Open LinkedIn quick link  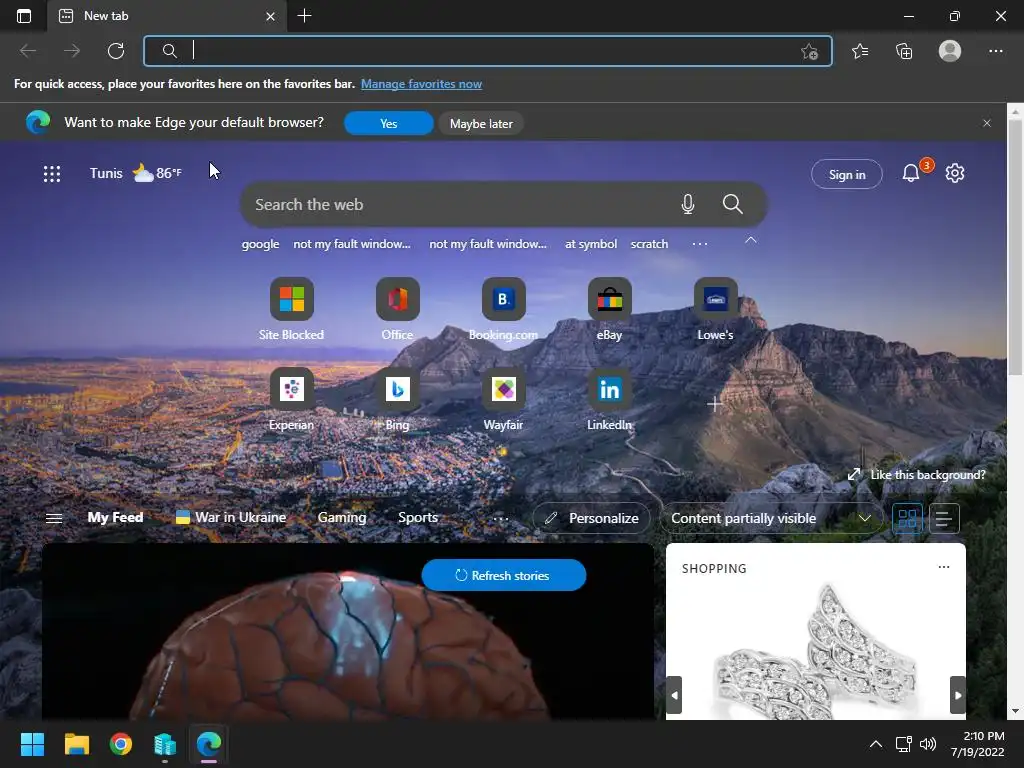coord(609,399)
